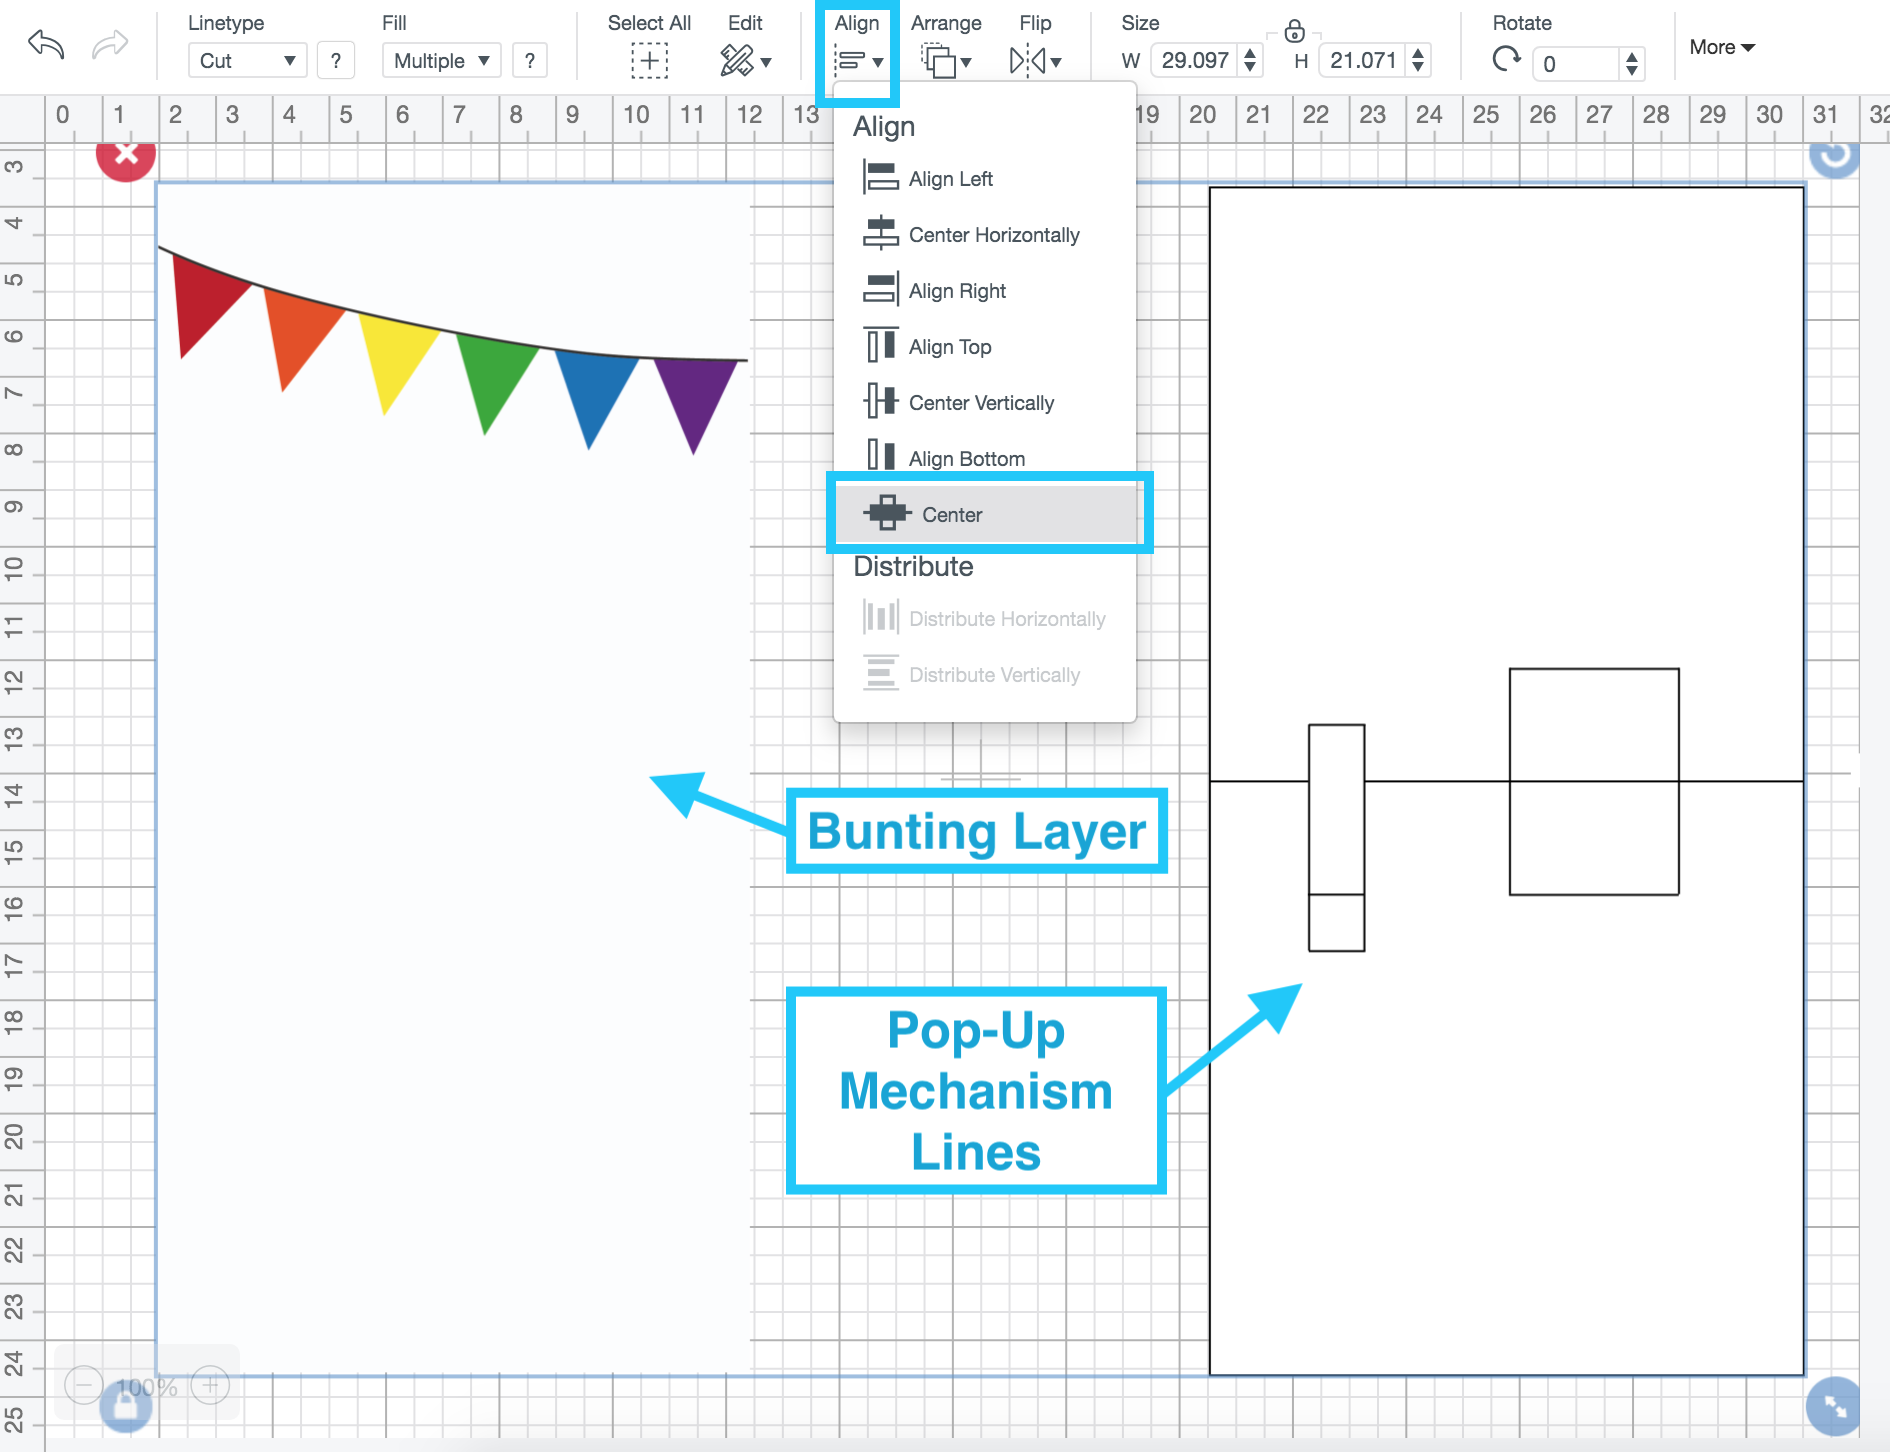1890x1452 pixels.
Task: Toggle the aspect ratio lock icon
Action: pyautogui.click(x=1294, y=31)
